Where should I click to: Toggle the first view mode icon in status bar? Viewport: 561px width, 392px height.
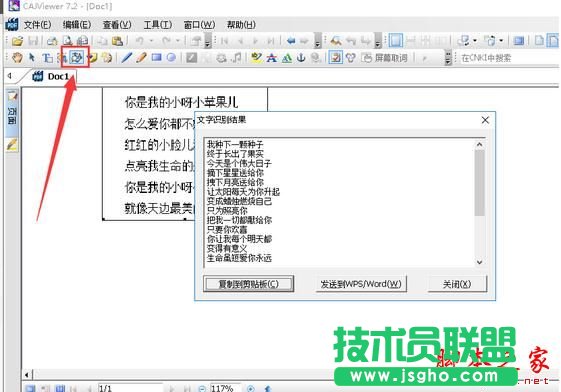pos(30,388)
